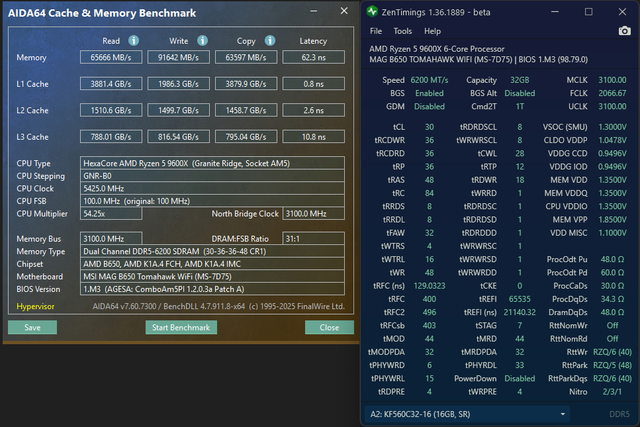Minimize the AIDA64 benchmark window
This screenshot has height=427, width=640.
[313, 11]
